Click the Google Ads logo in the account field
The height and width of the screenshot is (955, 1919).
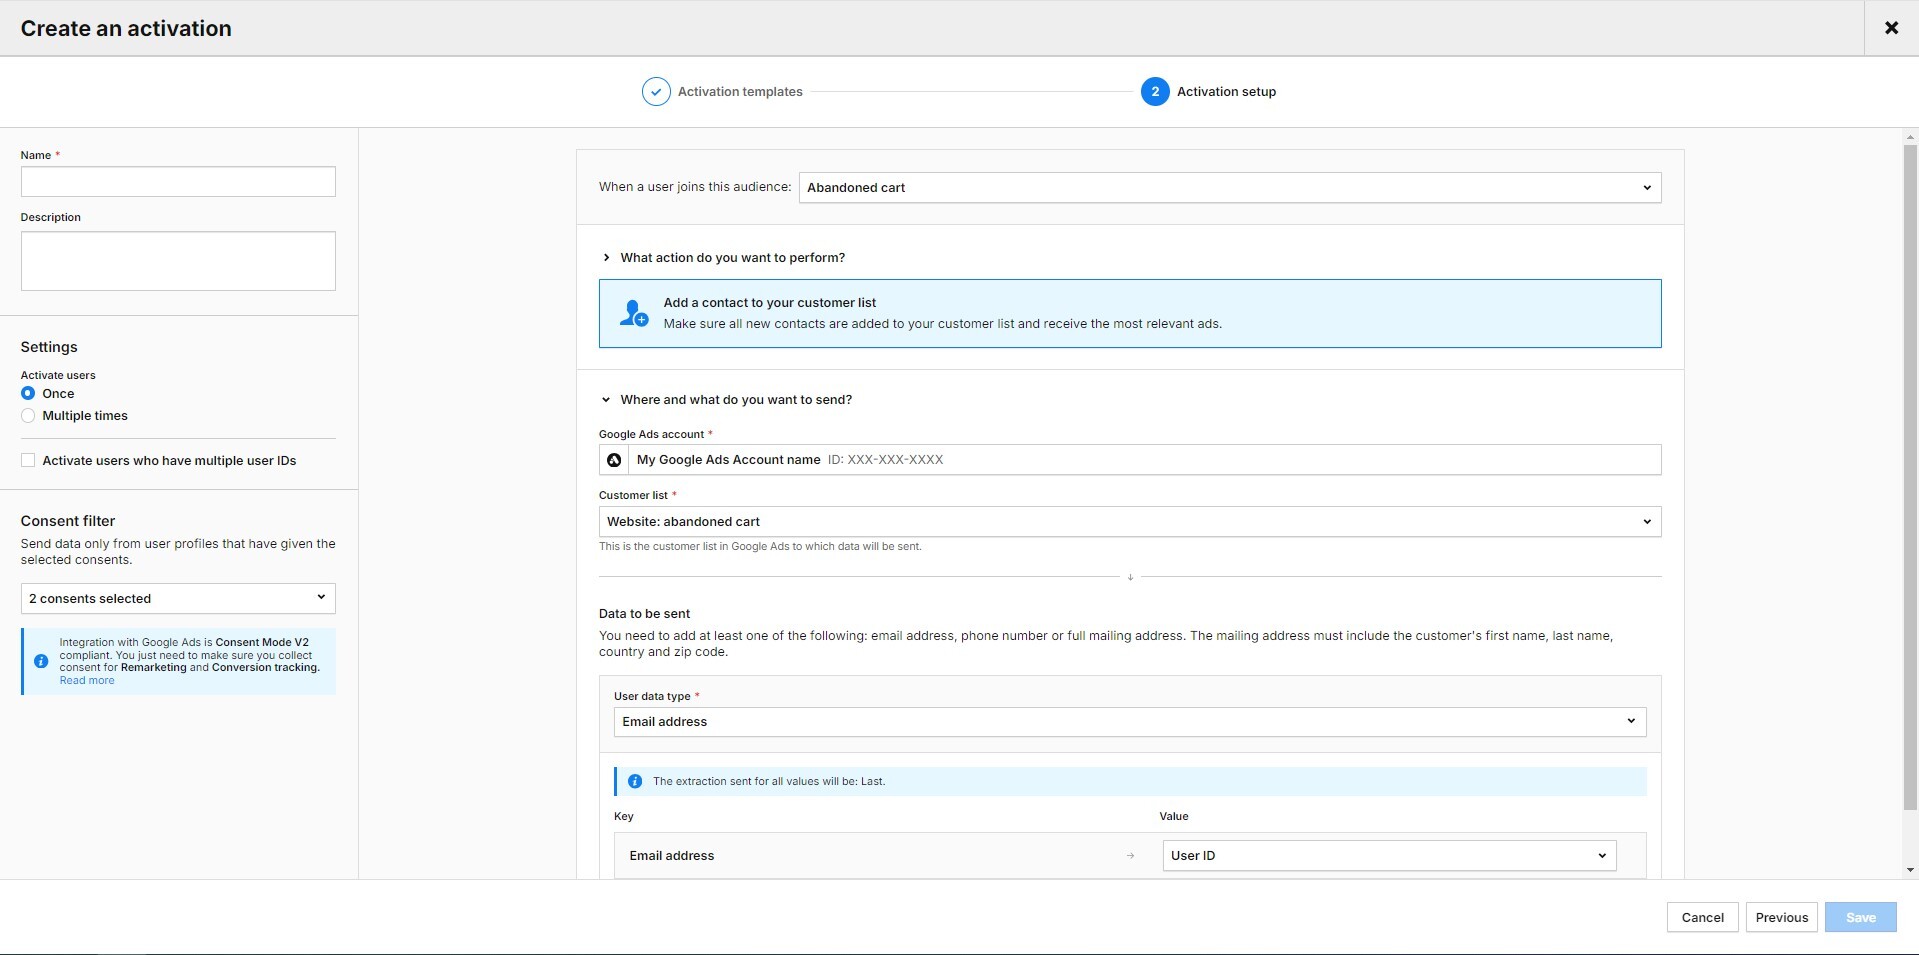[615, 459]
